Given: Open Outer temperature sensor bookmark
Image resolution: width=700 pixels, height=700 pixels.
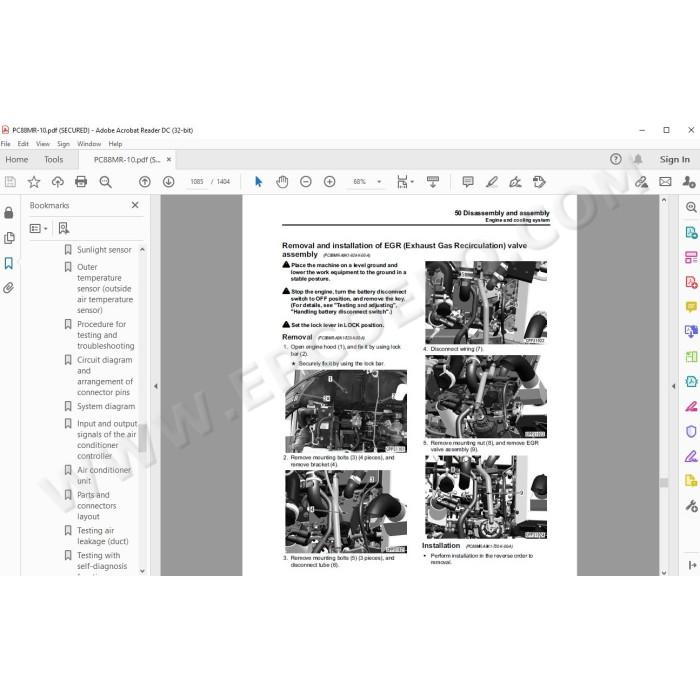Looking at the screenshot, I should (105, 288).
